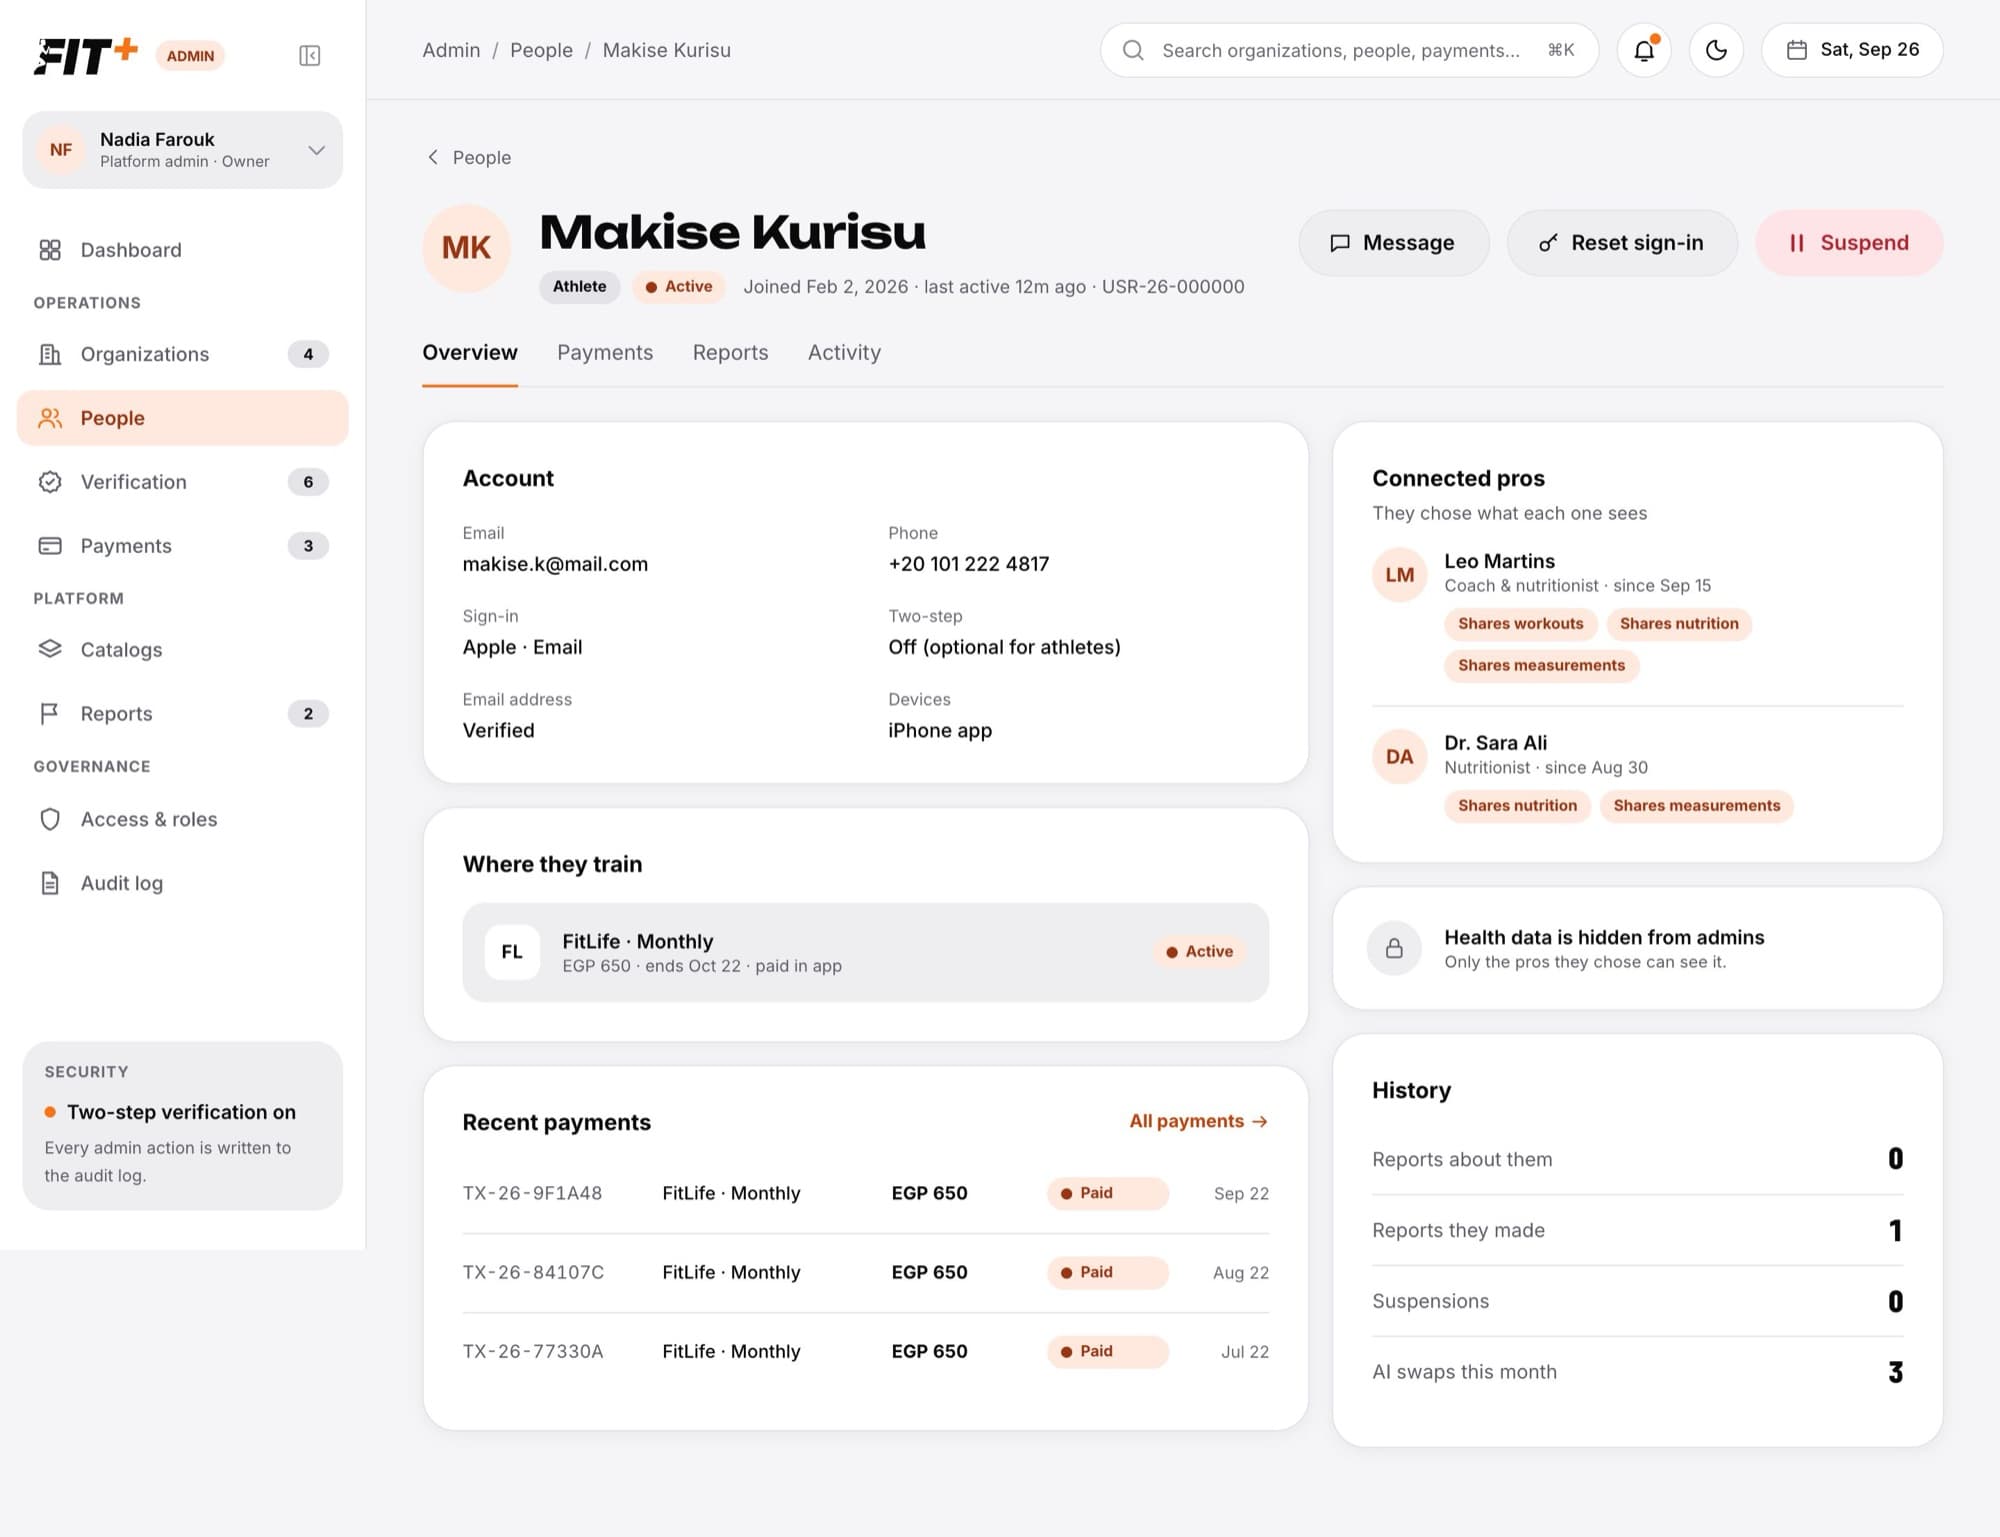Open Access & roles
The width and height of the screenshot is (2000, 1537).
(182, 819)
